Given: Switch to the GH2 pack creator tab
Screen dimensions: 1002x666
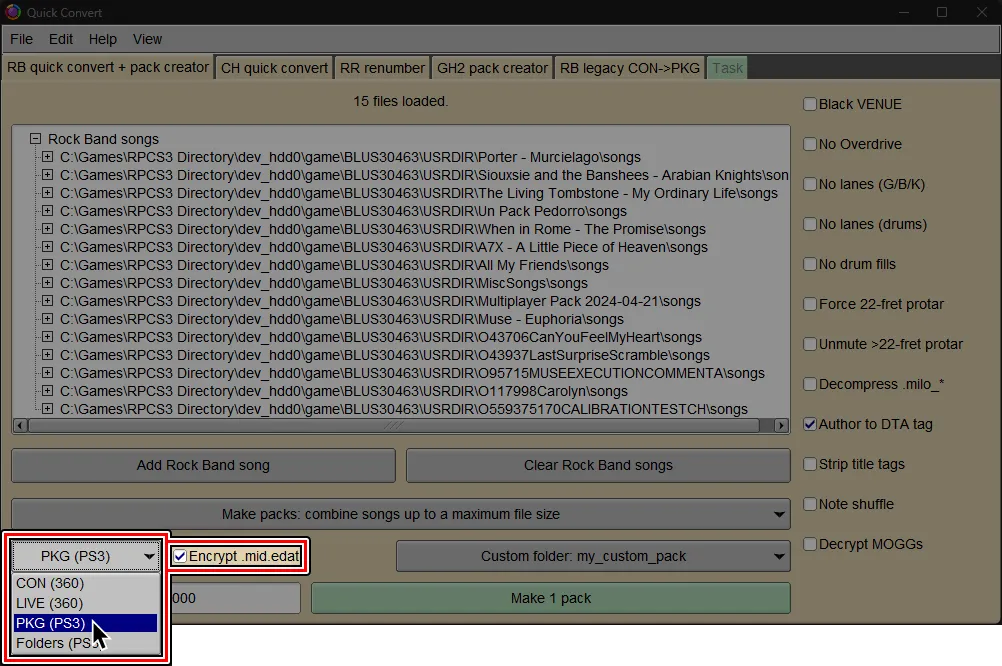Looking at the screenshot, I should tap(492, 67).
